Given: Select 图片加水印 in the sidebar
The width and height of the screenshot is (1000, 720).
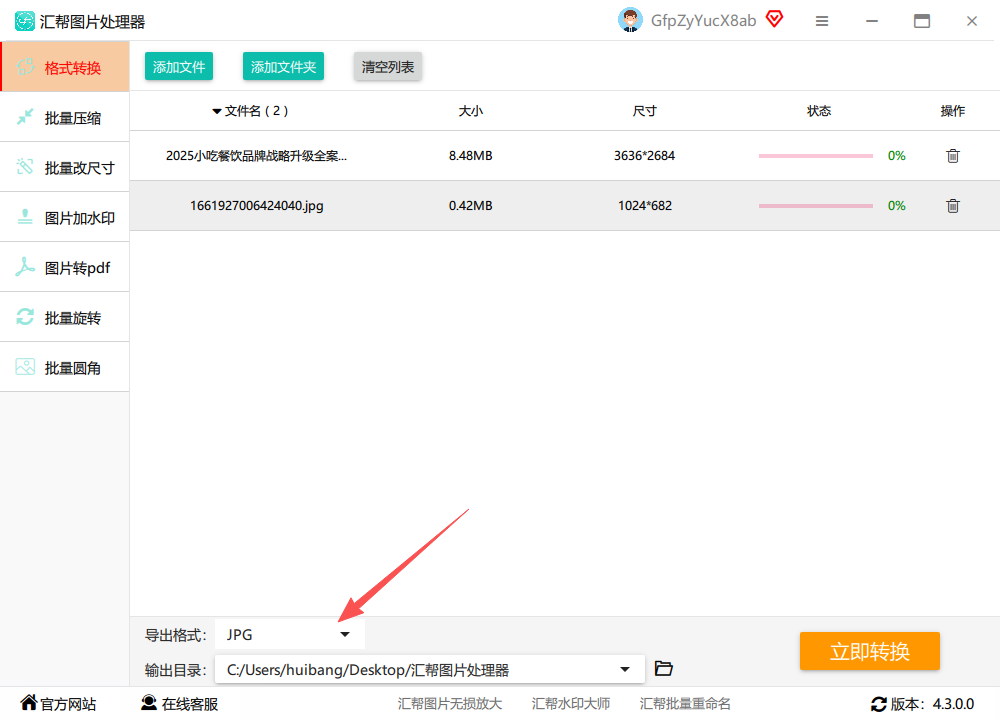Looking at the screenshot, I should click(x=64, y=217).
